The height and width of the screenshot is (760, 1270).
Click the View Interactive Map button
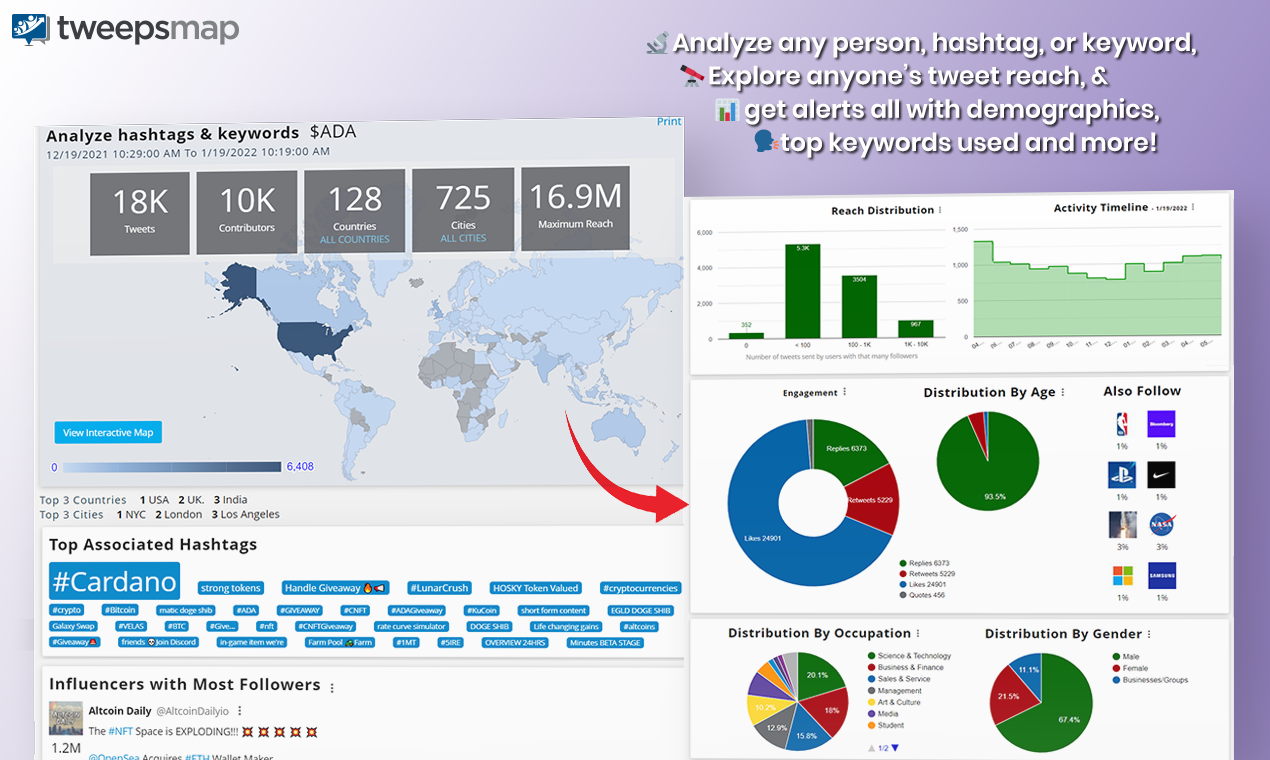click(x=107, y=432)
